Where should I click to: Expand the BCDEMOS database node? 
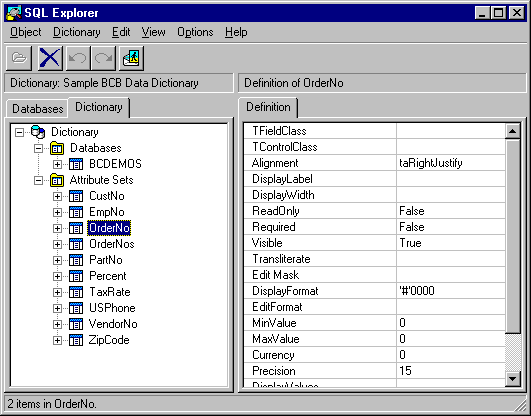[57, 164]
